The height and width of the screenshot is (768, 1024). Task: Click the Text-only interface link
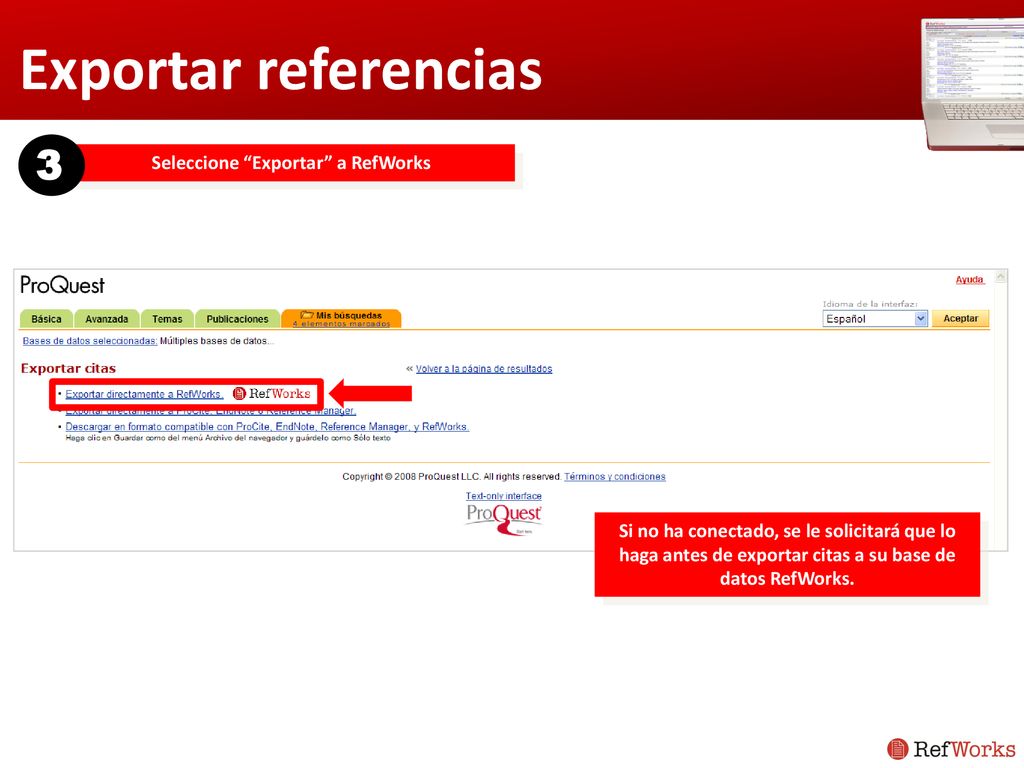point(504,496)
